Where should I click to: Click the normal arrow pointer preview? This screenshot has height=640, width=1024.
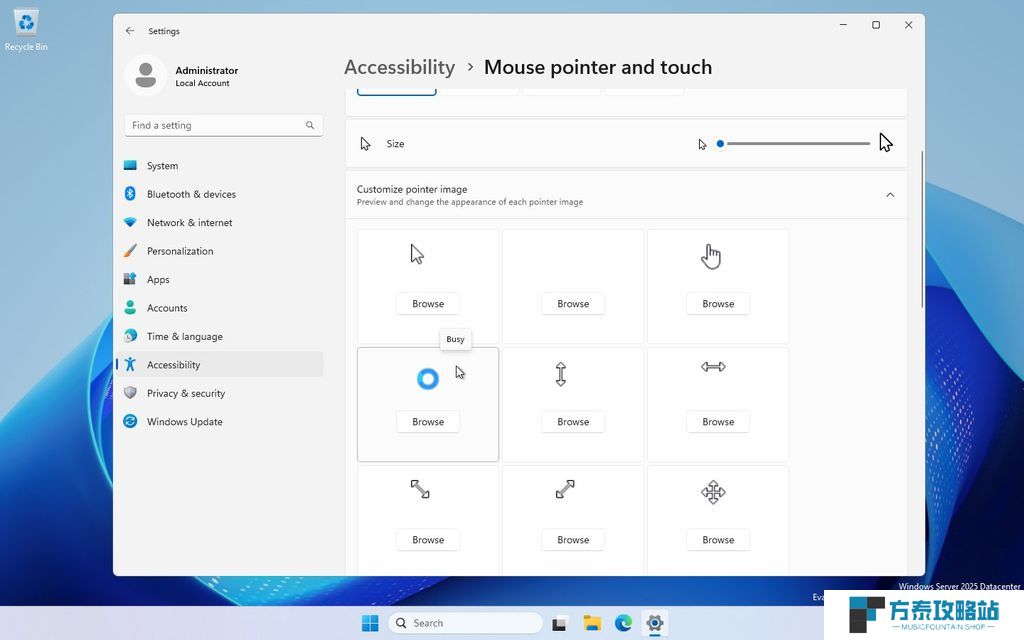click(417, 254)
